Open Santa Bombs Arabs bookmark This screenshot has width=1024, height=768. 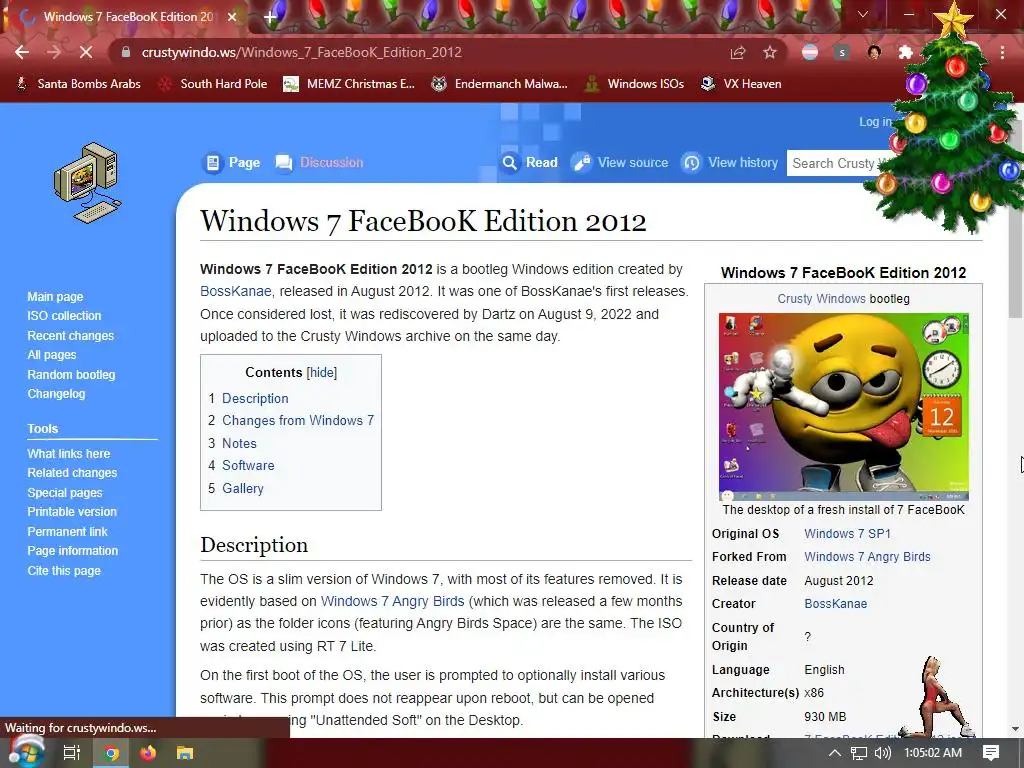pyautogui.click(x=78, y=84)
